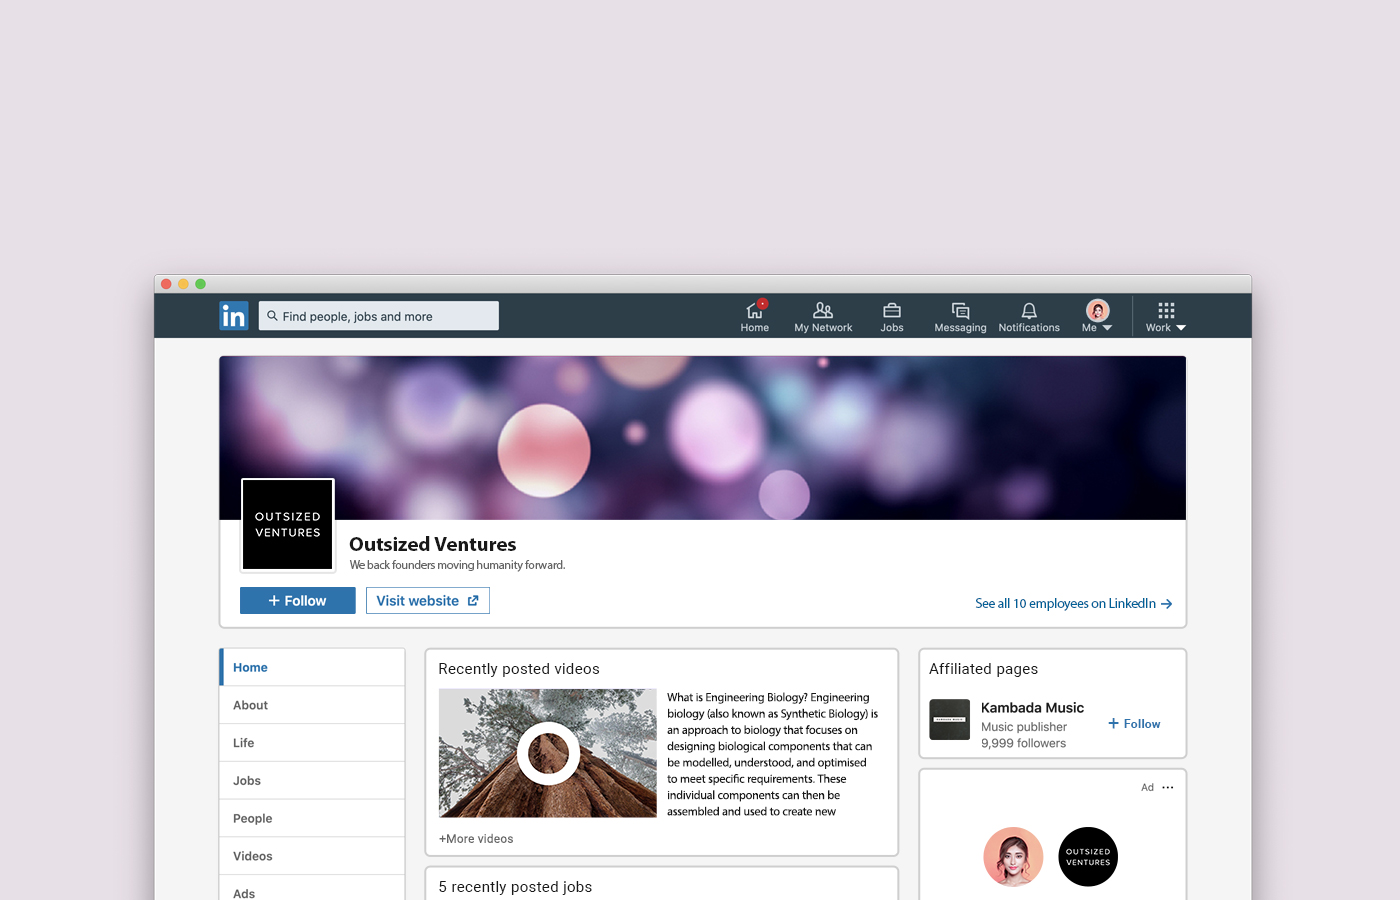
Task: Select the Ads sidebar tab
Action: [x=312, y=890]
